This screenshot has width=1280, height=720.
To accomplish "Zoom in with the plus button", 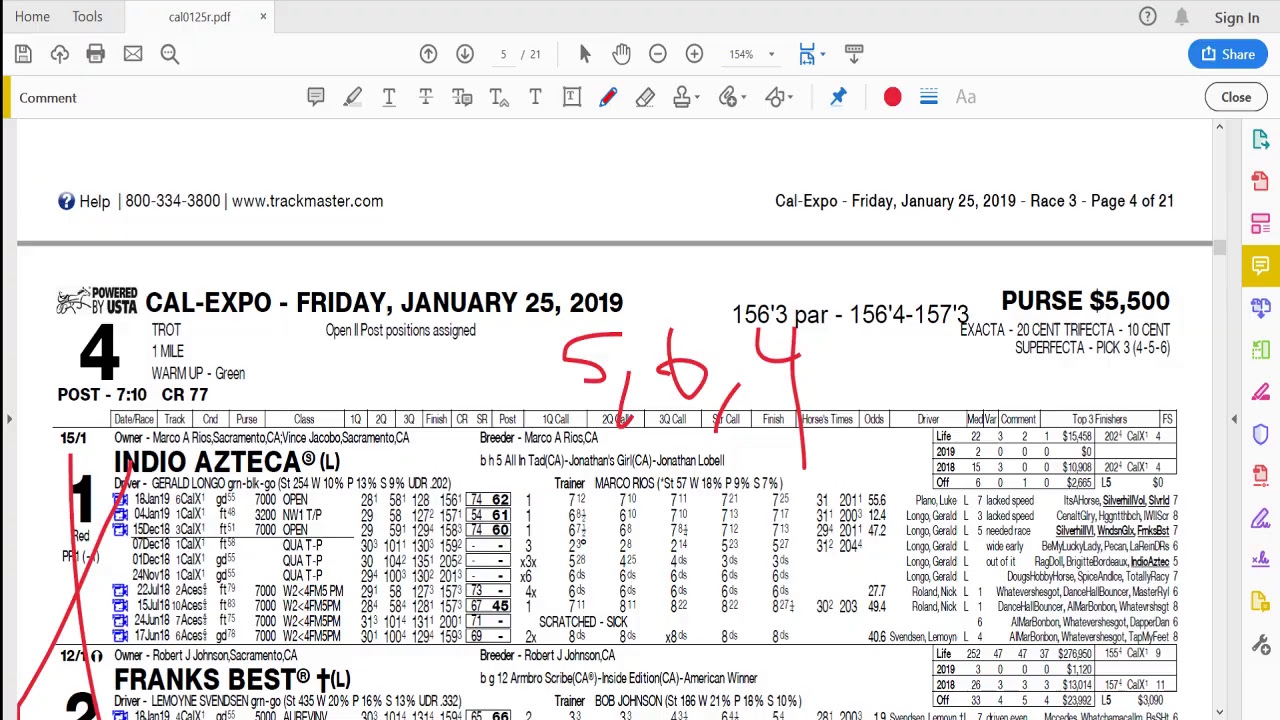I will [x=694, y=54].
